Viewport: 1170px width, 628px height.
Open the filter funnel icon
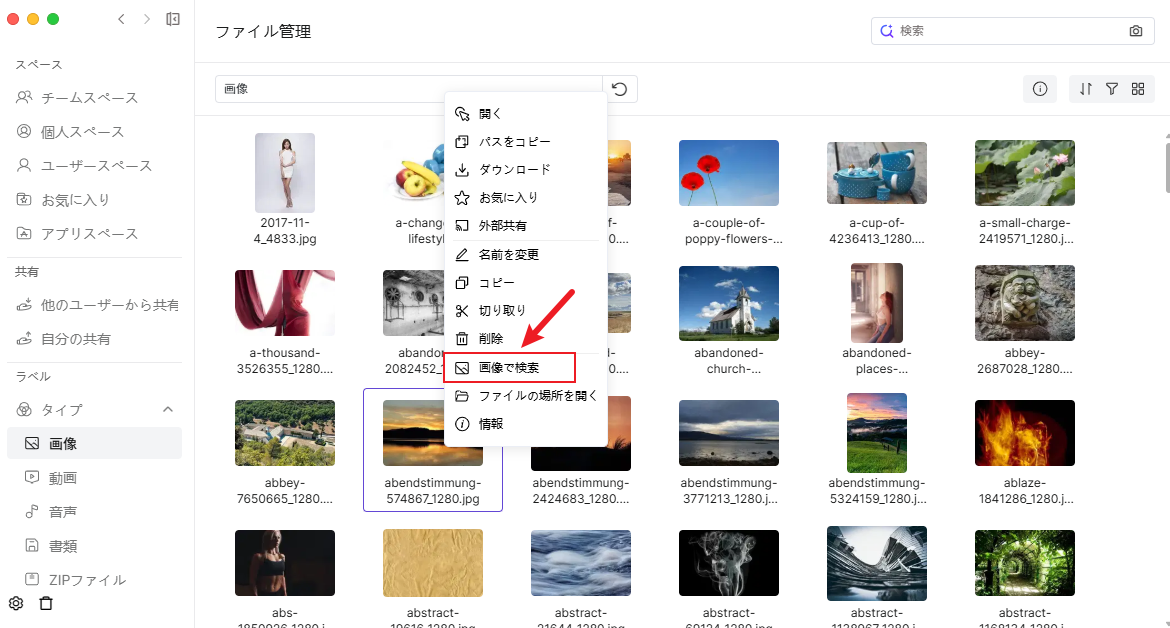(x=1112, y=89)
